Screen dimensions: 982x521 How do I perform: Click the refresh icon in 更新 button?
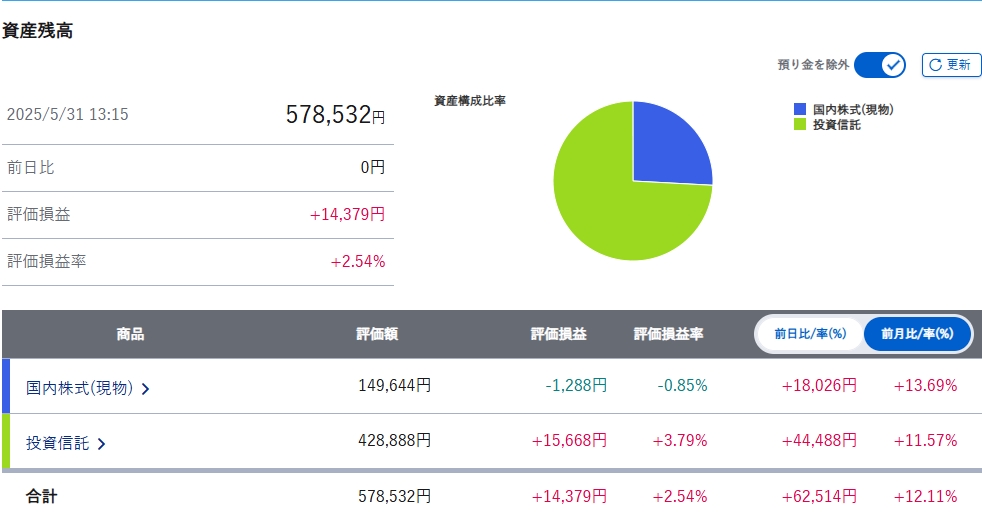pos(935,65)
